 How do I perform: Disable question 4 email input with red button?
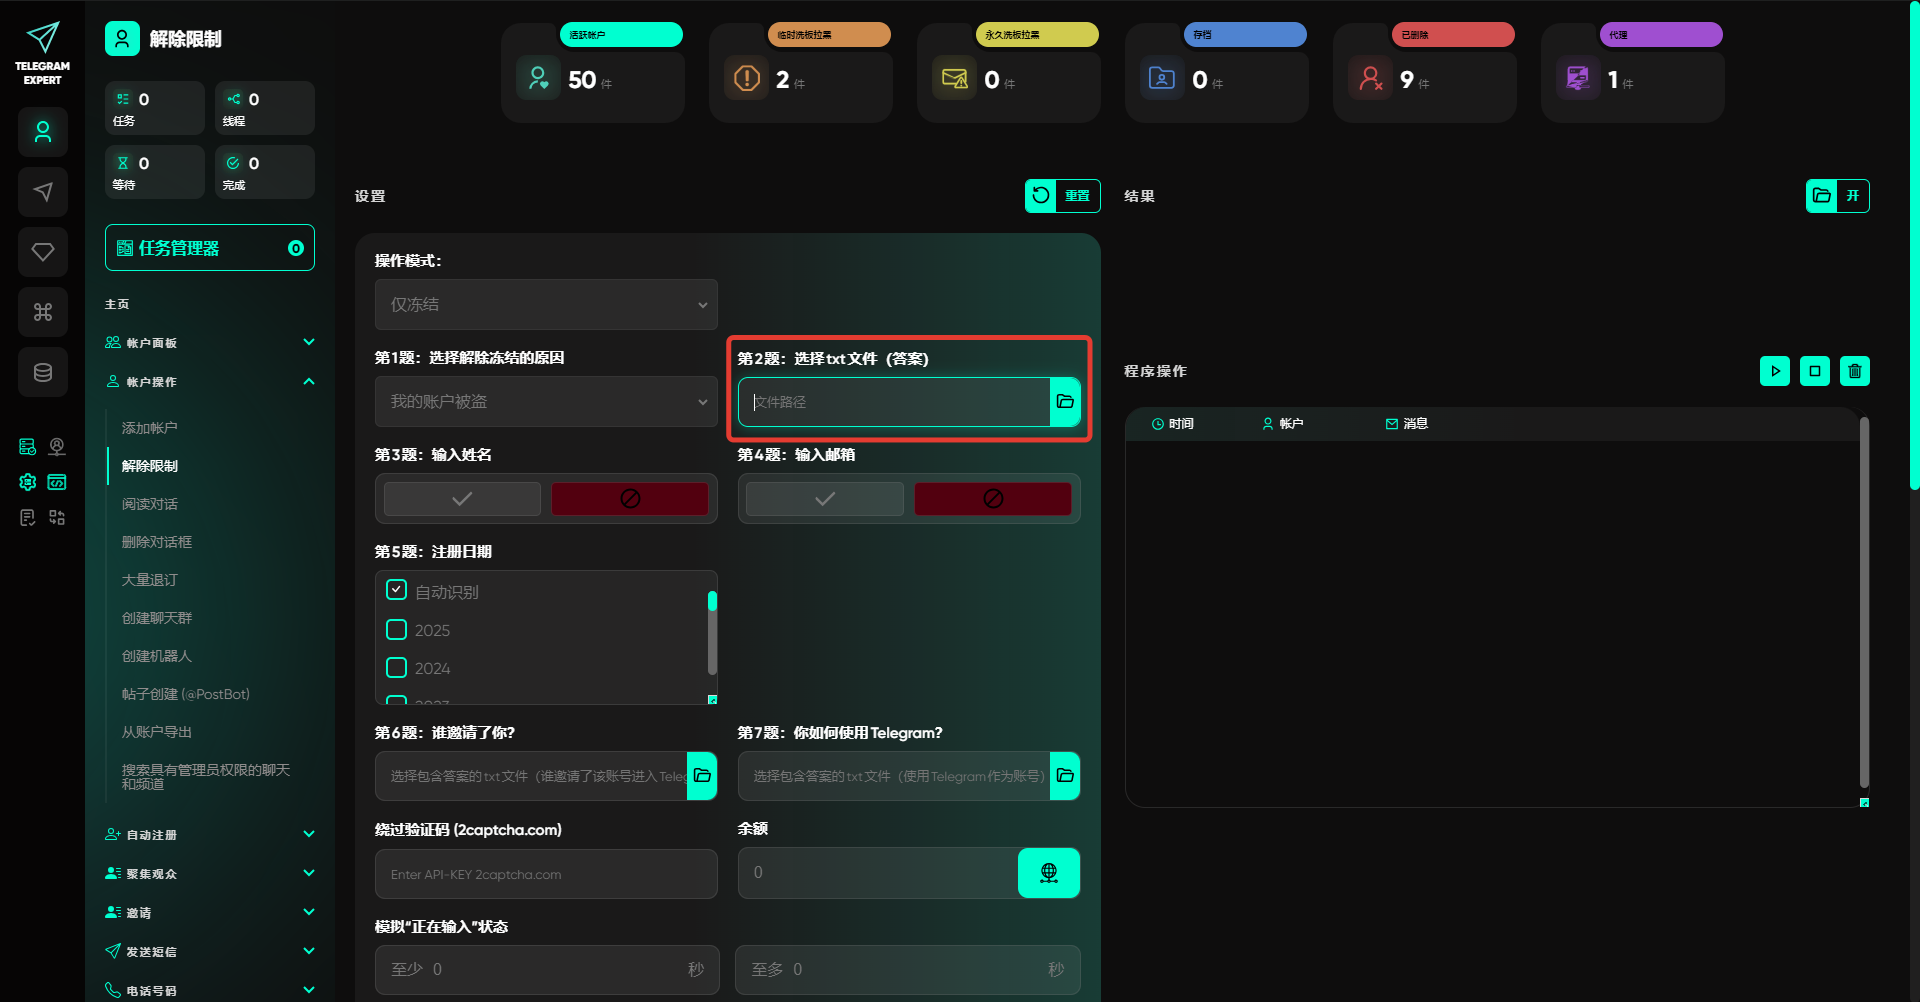click(x=993, y=499)
